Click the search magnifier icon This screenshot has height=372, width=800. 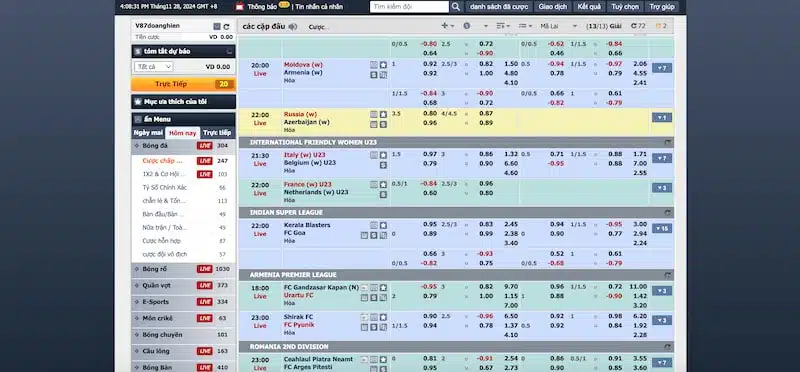point(456,7)
